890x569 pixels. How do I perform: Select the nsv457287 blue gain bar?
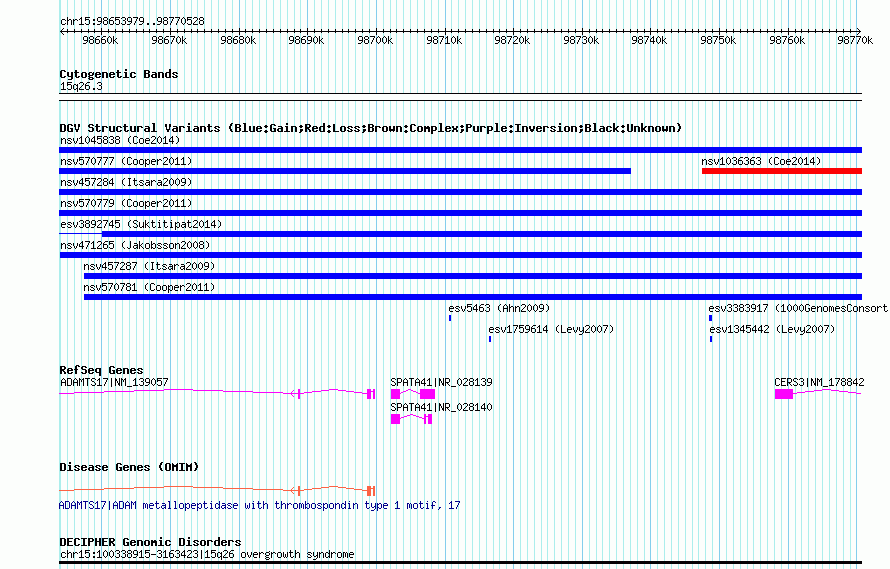coord(473,276)
